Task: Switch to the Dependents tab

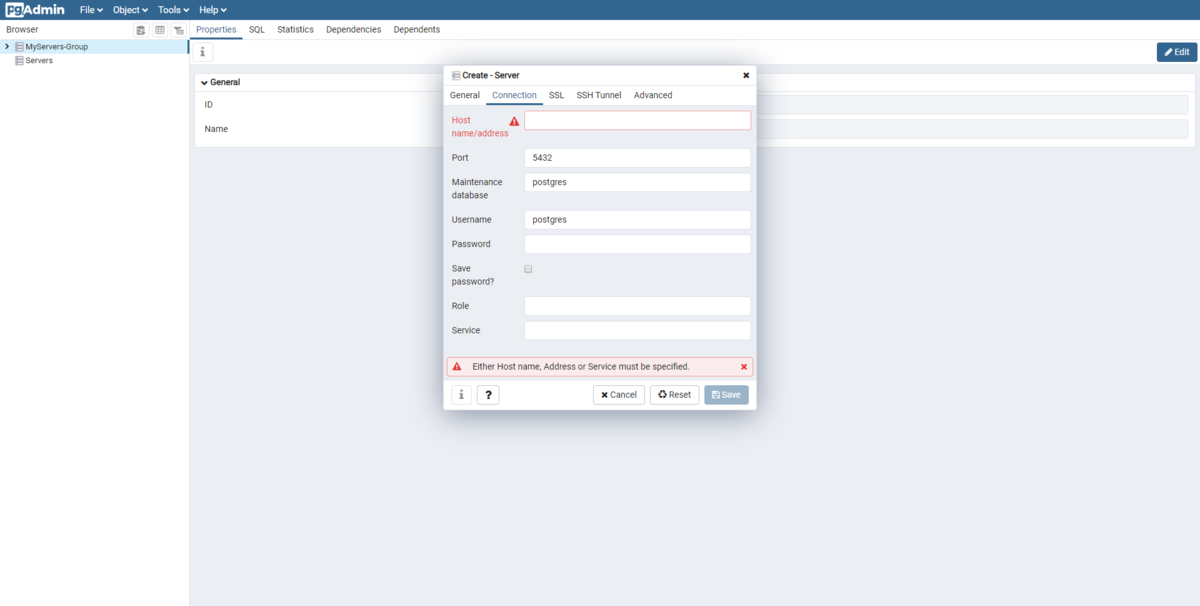Action: click(x=417, y=30)
